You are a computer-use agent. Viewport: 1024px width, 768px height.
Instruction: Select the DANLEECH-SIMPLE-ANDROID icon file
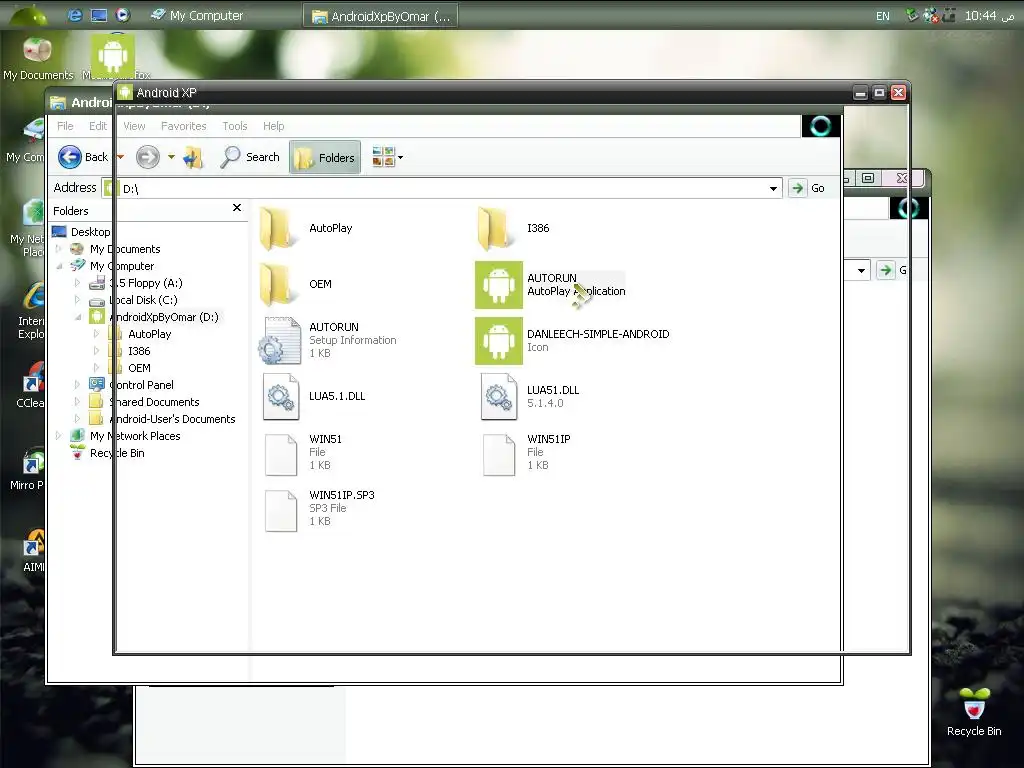499,341
